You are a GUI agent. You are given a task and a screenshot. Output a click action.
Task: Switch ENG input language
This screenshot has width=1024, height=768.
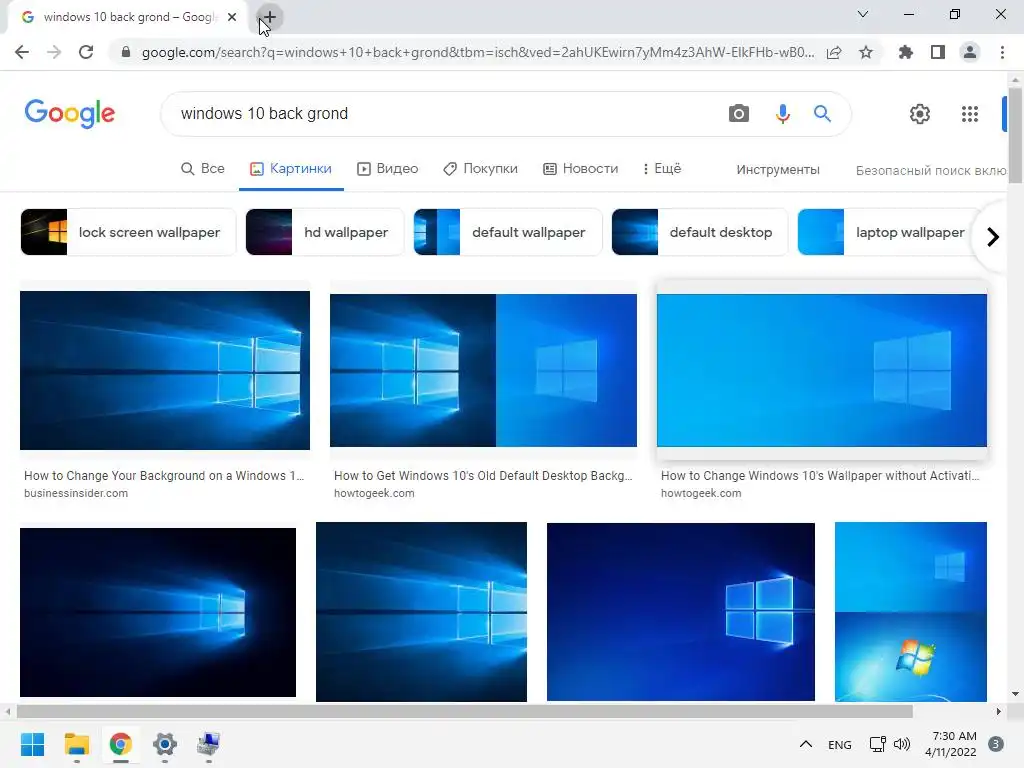click(x=840, y=744)
